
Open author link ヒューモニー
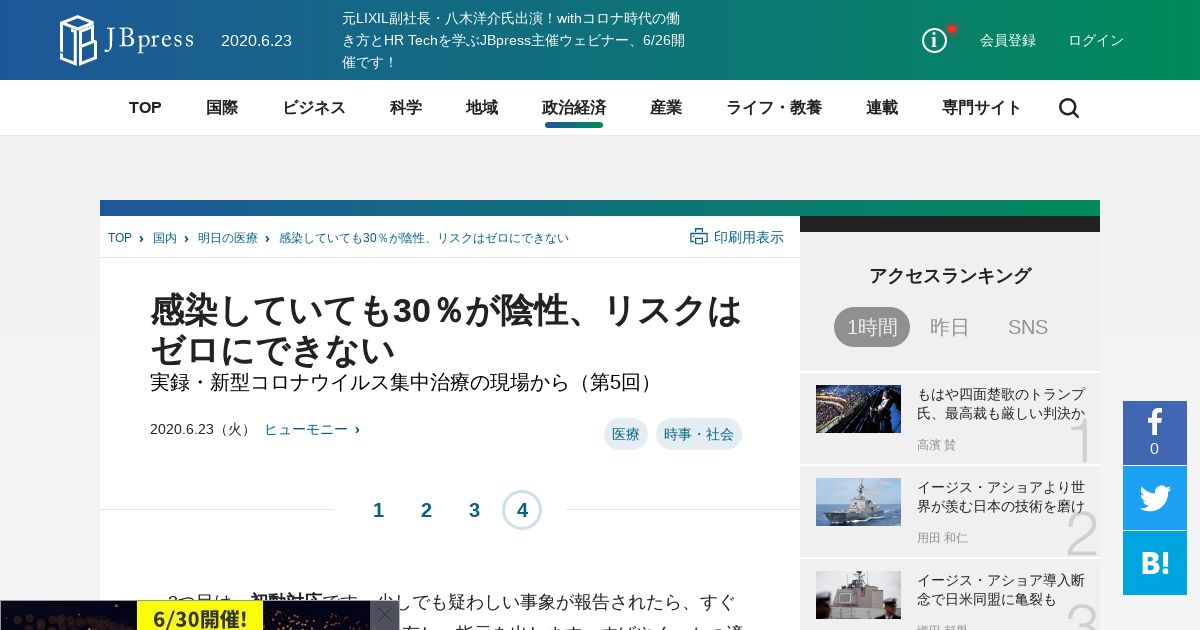coord(306,429)
